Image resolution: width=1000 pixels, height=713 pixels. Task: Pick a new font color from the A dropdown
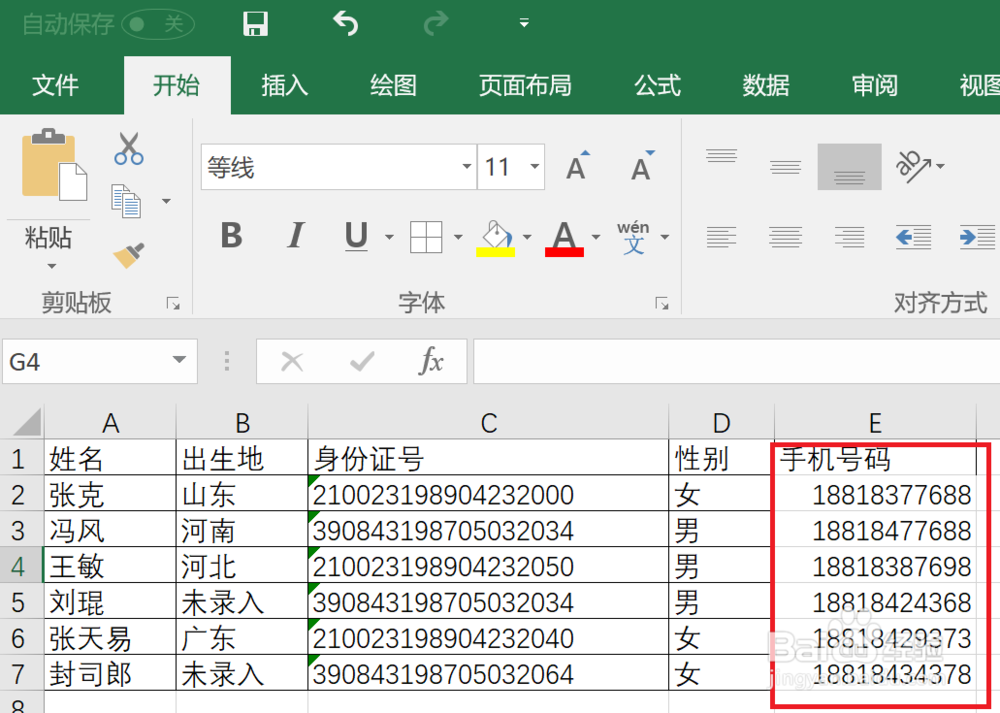pos(596,237)
